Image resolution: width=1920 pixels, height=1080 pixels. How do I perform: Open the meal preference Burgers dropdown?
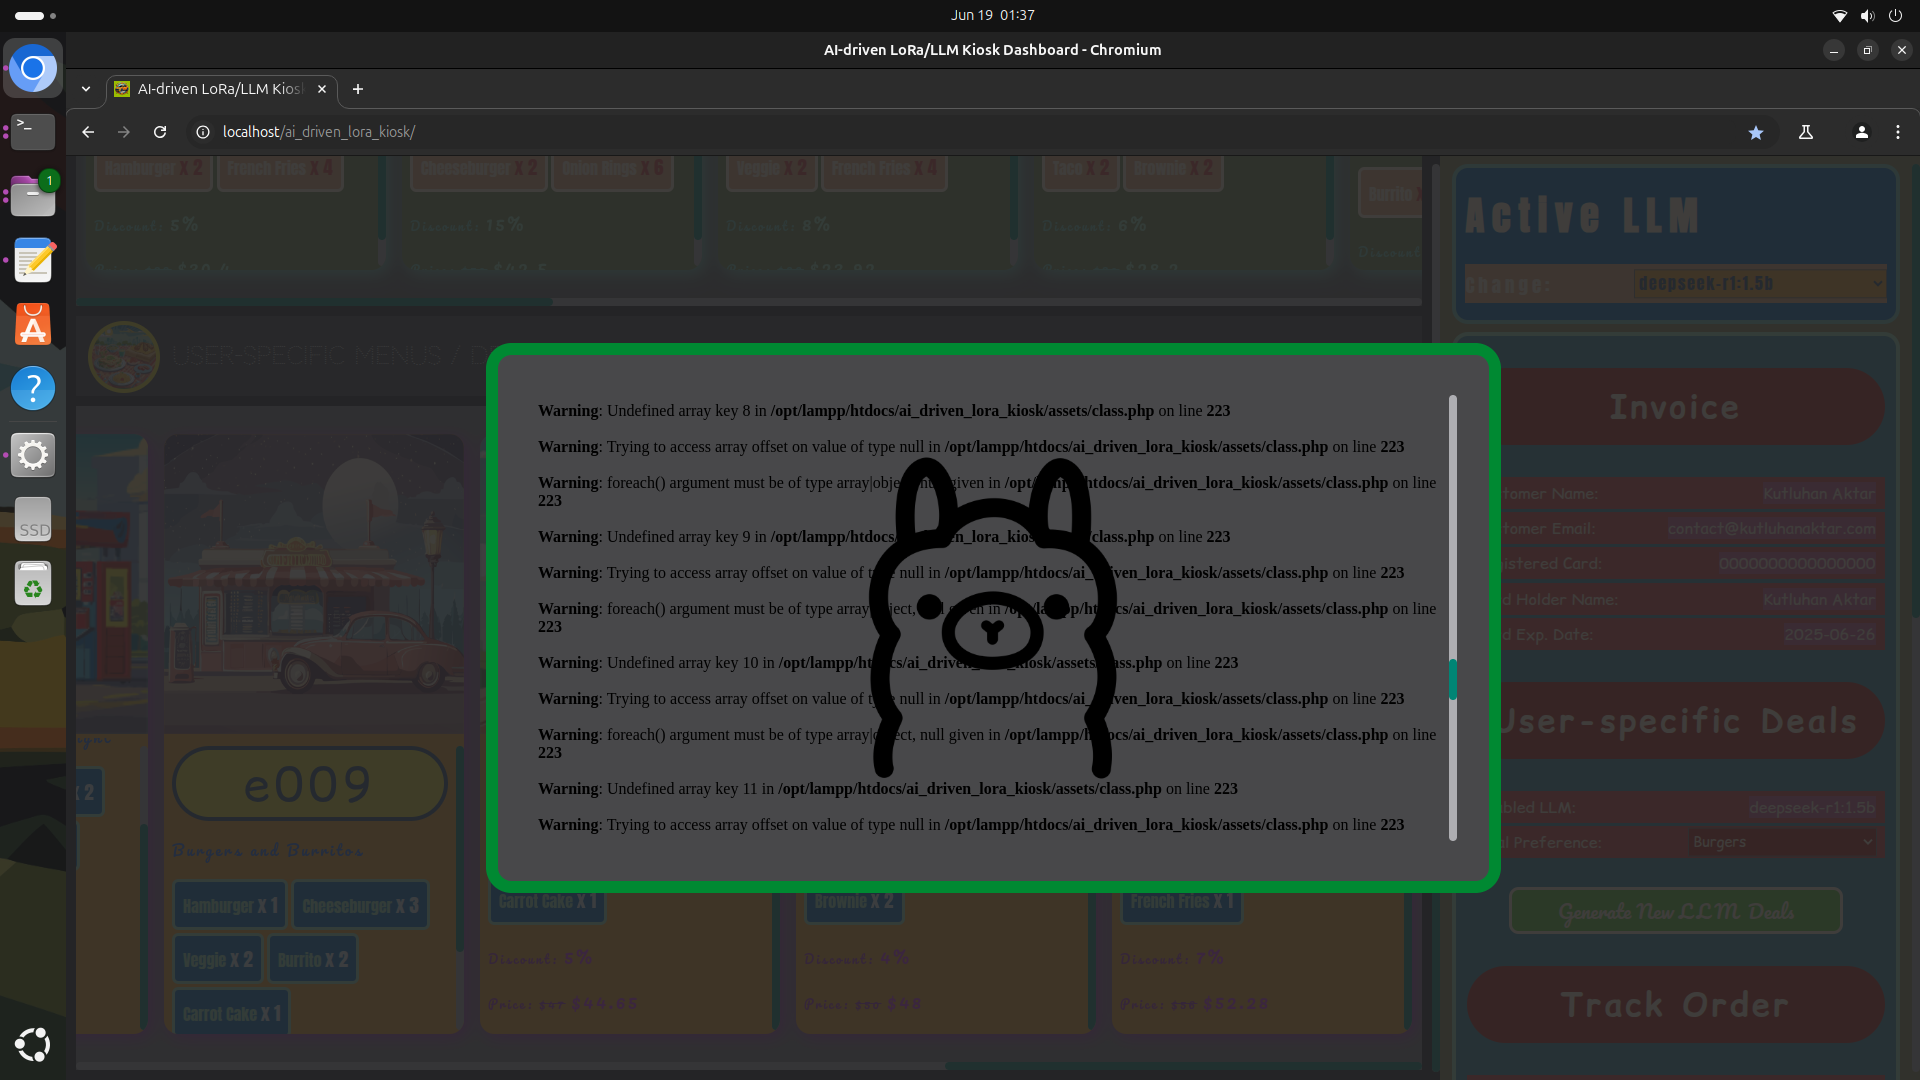(x=1782, y=842)
